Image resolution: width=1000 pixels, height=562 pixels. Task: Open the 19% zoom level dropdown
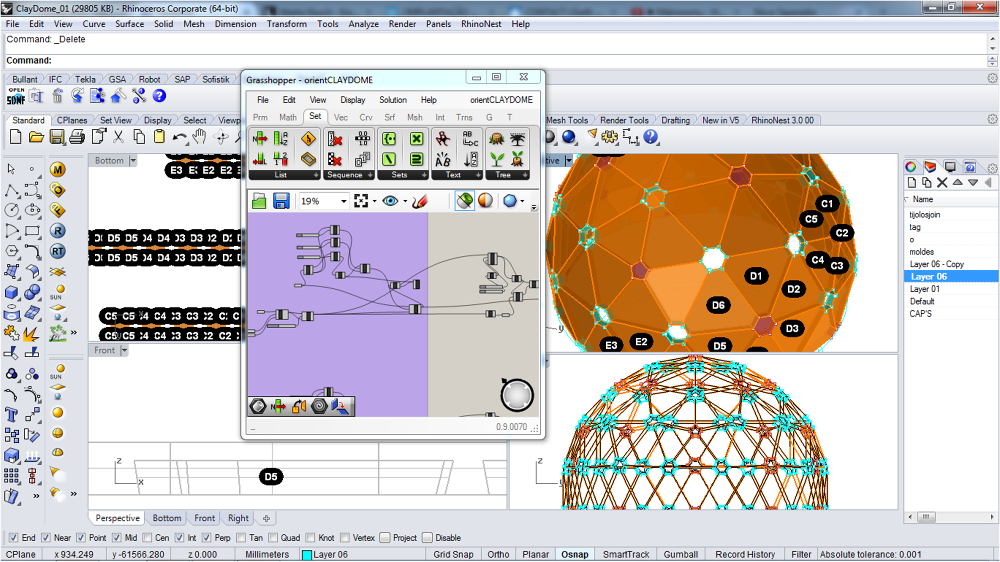pos(343,201)
